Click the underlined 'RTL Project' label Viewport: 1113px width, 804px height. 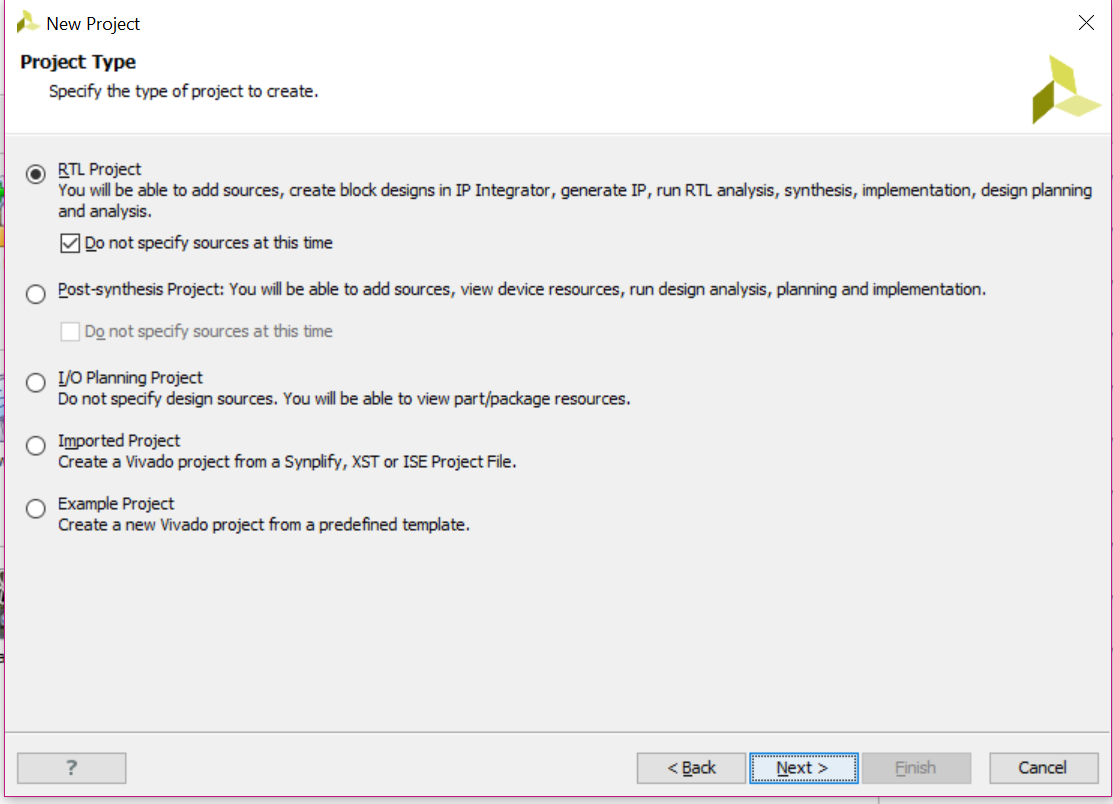tap(99, 168)
